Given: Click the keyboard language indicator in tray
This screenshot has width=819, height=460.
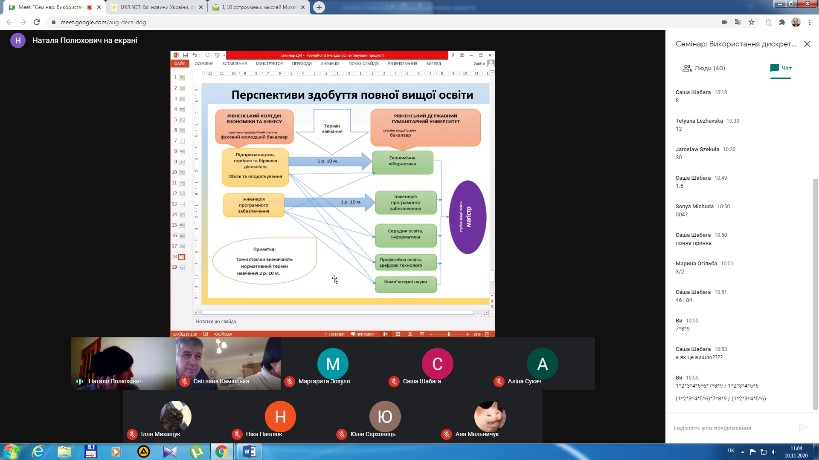Looking at the screenshot, I should (731, 451).
